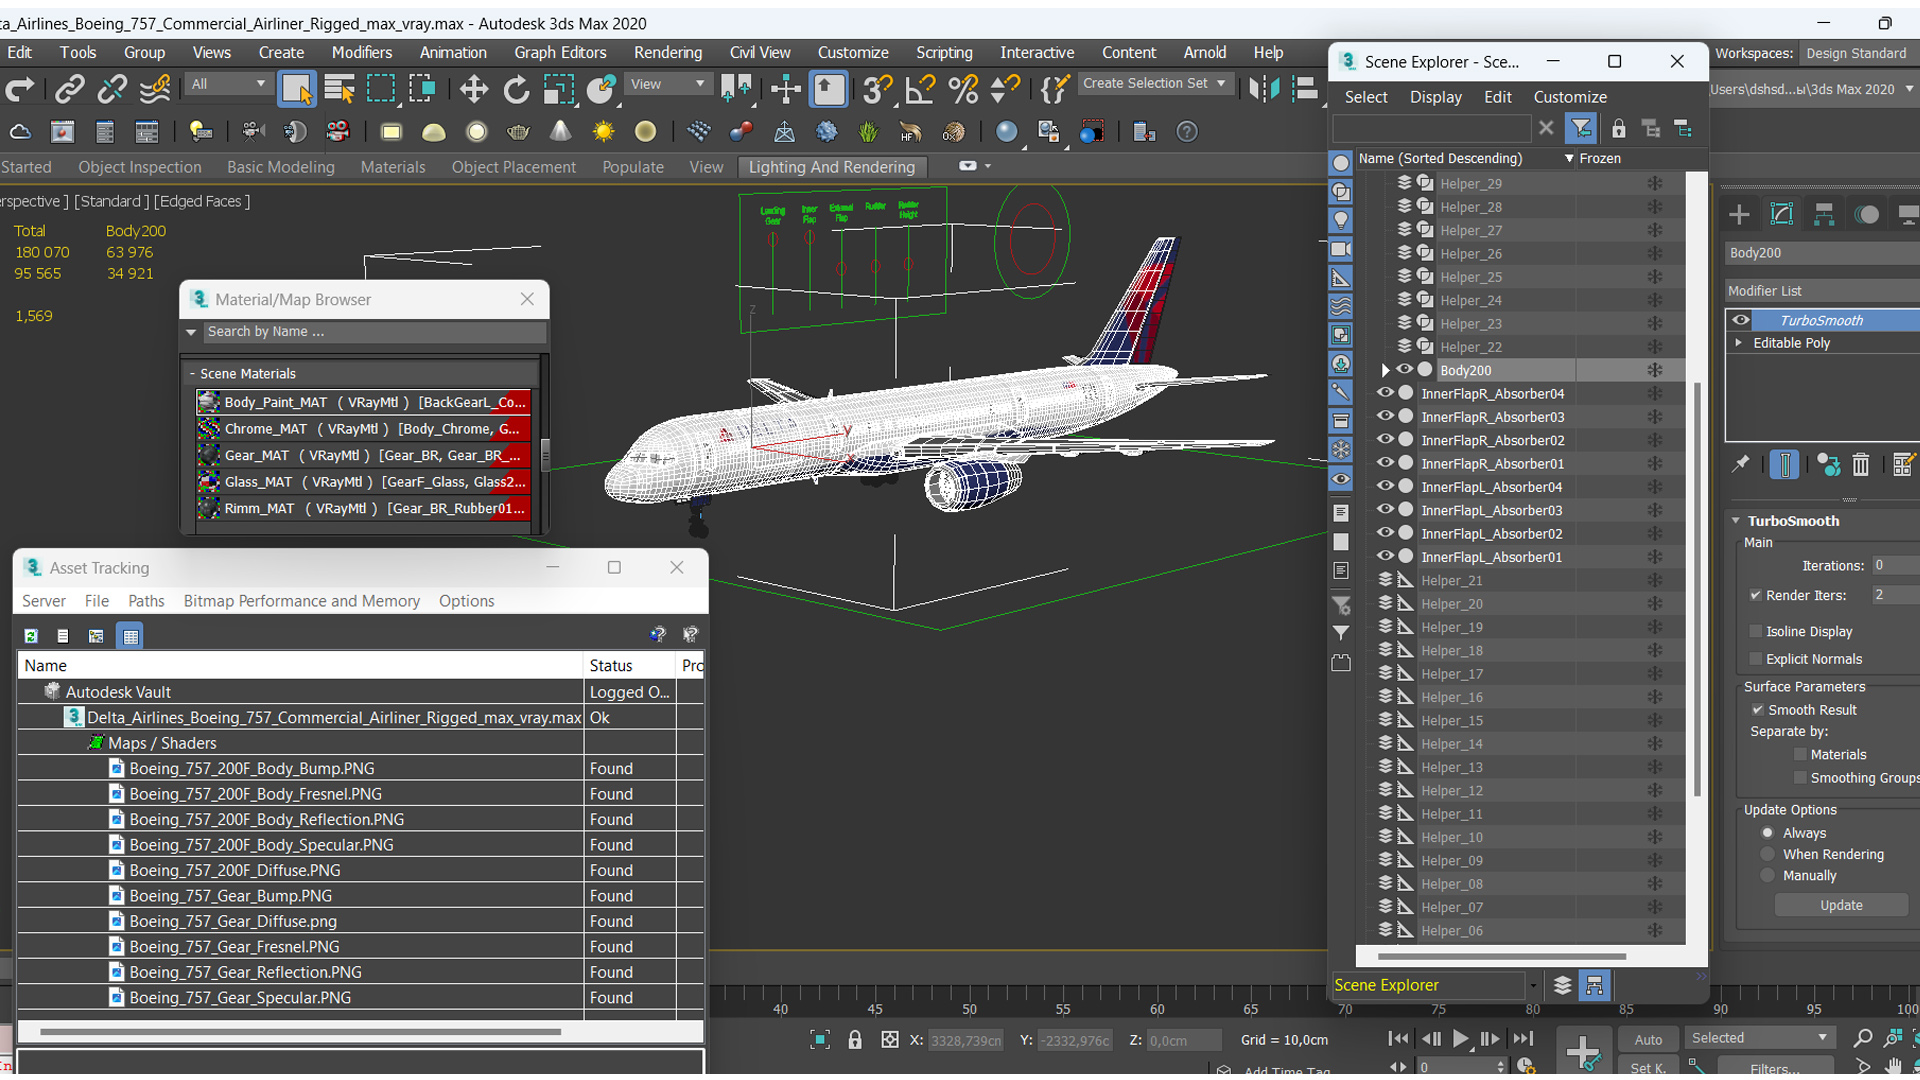Click the teapot icon in ribbon toolbar
Viewport: 1920px width, 1080px height.
click(x=518, y=132)
